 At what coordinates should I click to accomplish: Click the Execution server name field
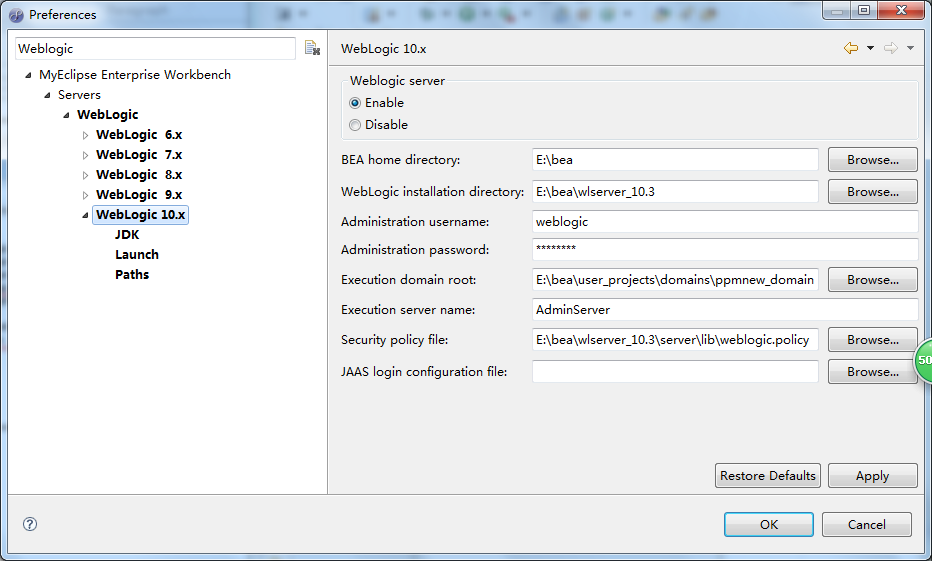coord(725,310)
